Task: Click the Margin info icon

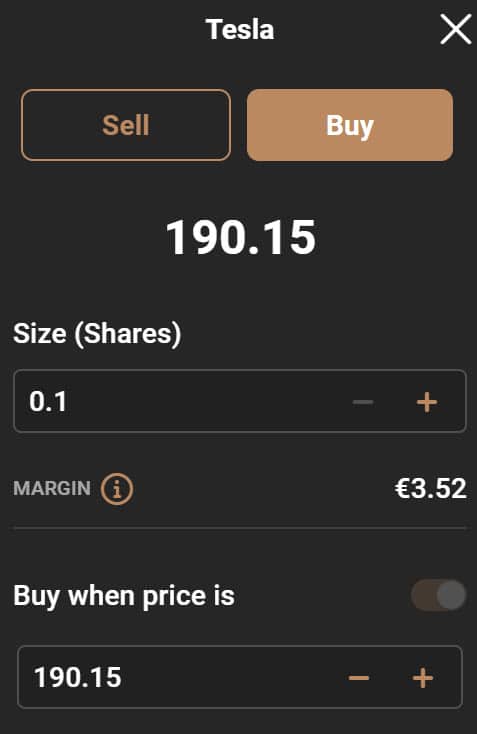Action: (117, 489)
